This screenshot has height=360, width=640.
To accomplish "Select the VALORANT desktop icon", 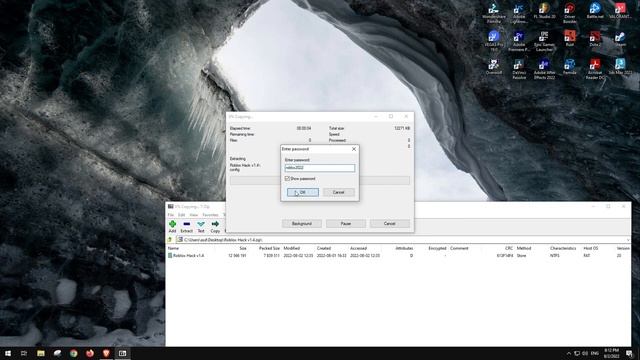I will coord(620,11).
